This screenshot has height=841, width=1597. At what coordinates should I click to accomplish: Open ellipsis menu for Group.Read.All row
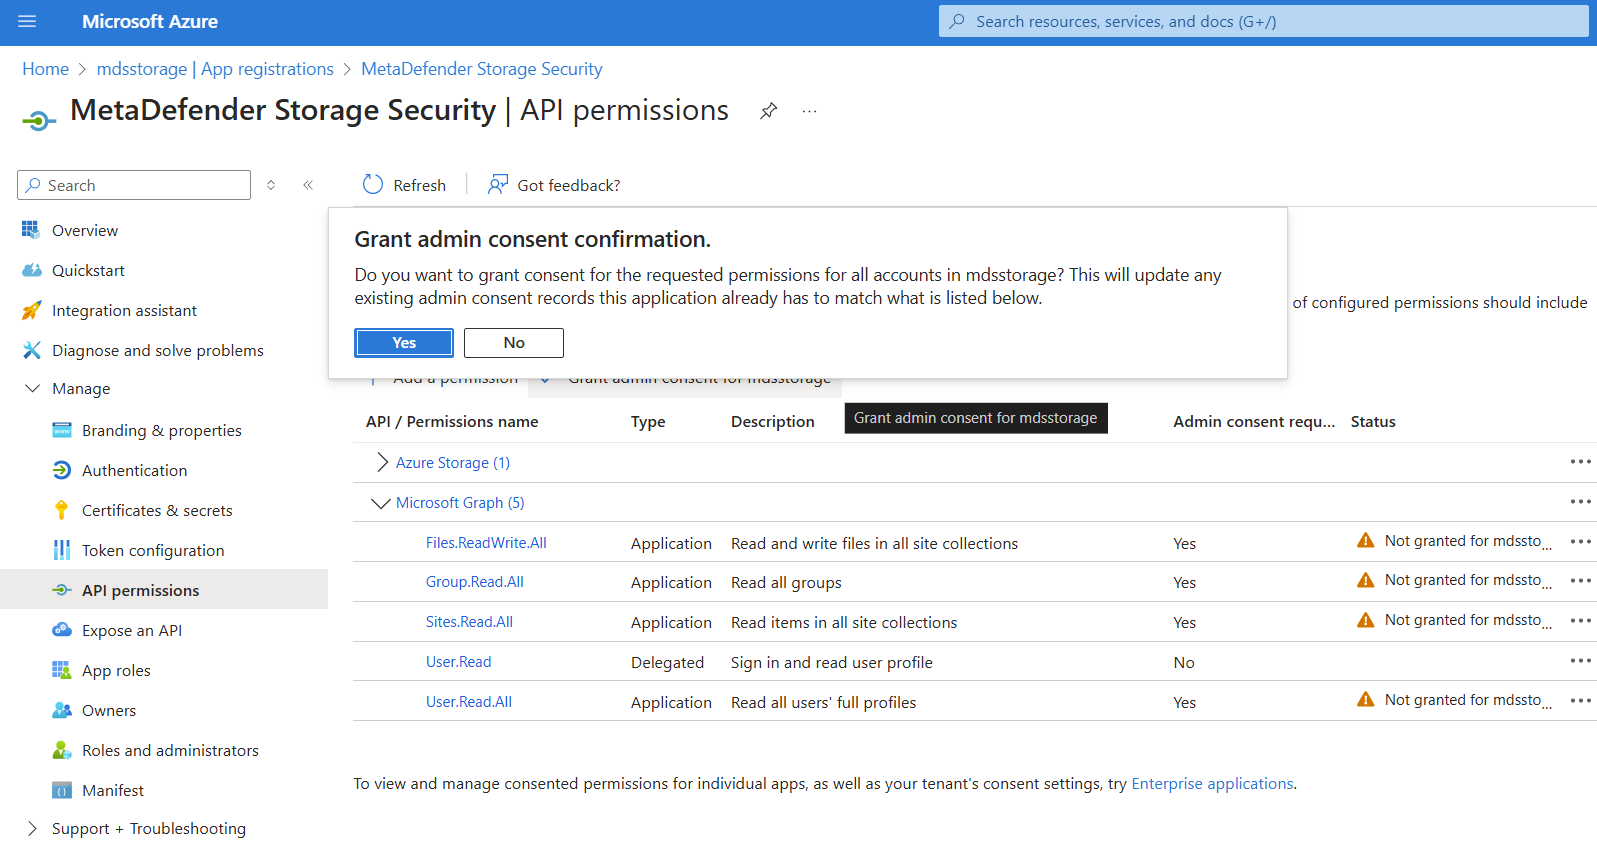point(1580,581)
